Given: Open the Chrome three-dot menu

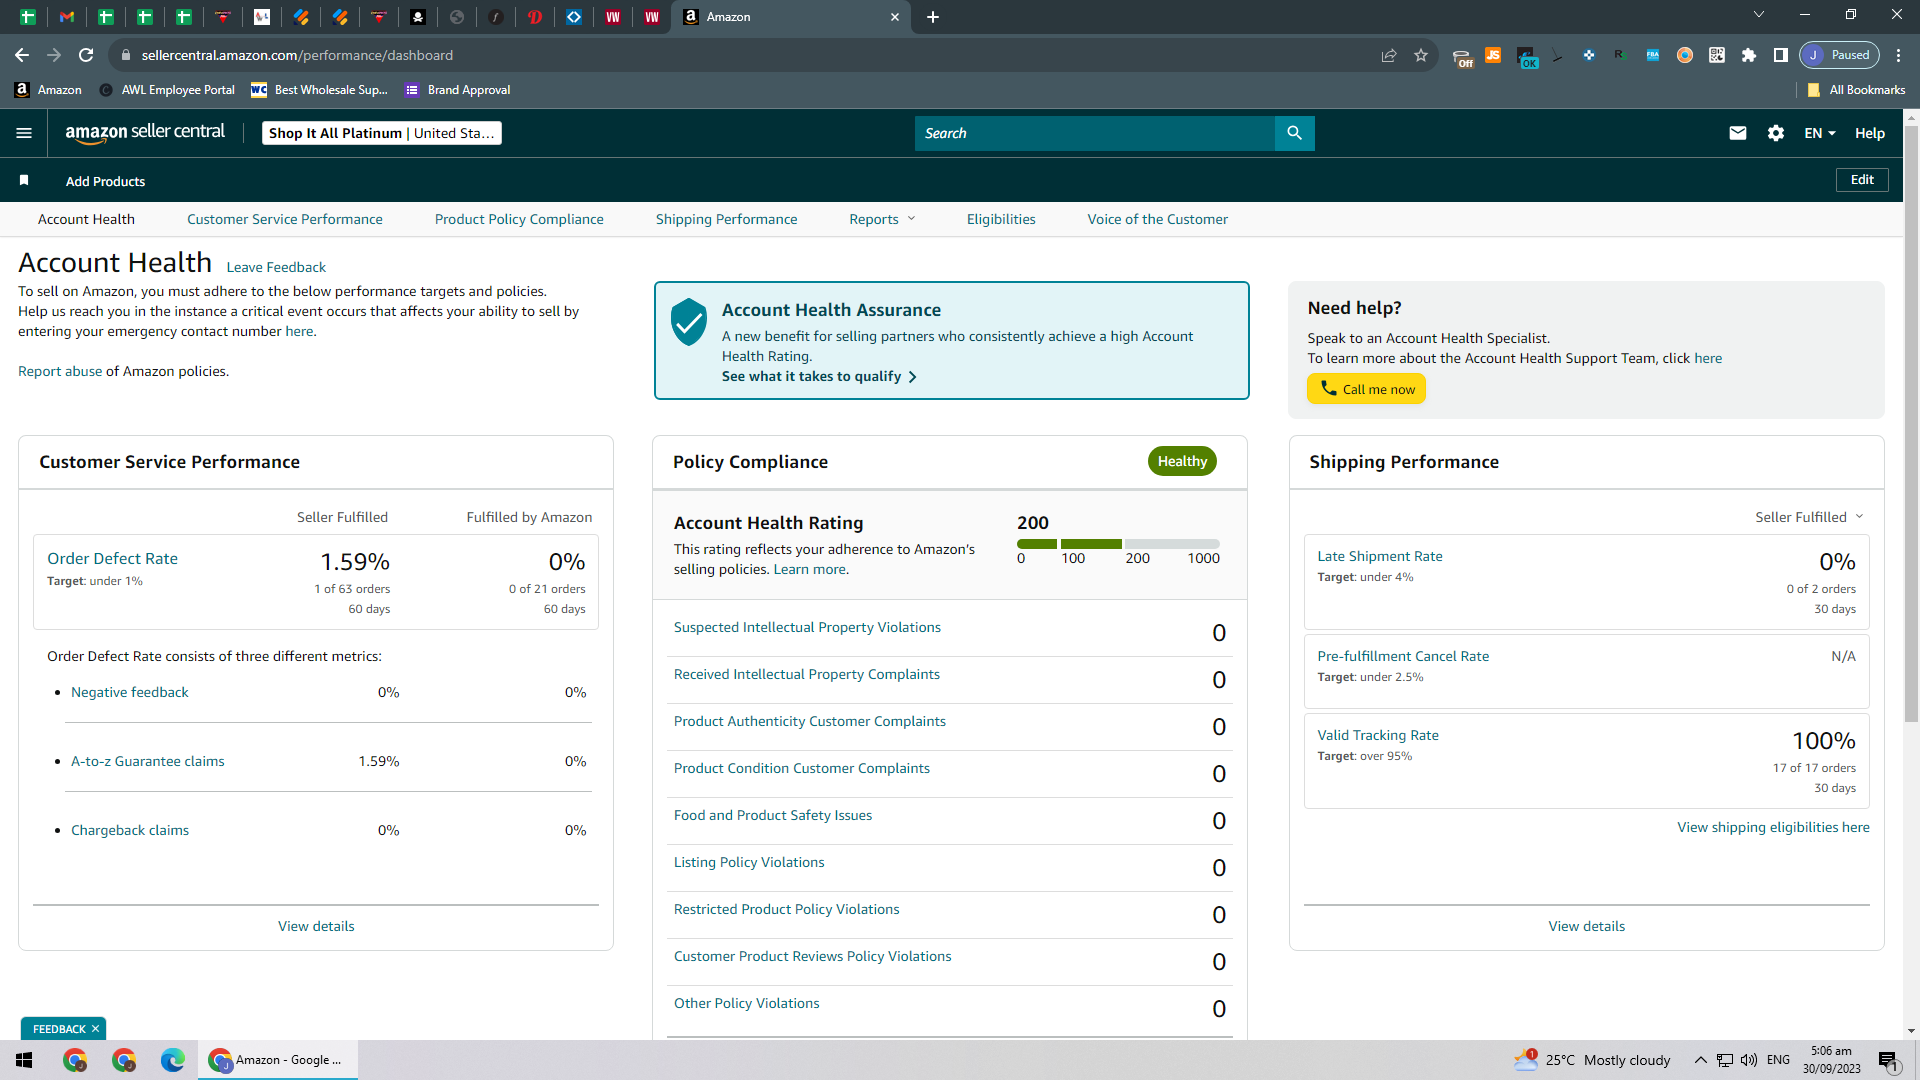Looking at the screenshot, I should [x=1898, y=55].
